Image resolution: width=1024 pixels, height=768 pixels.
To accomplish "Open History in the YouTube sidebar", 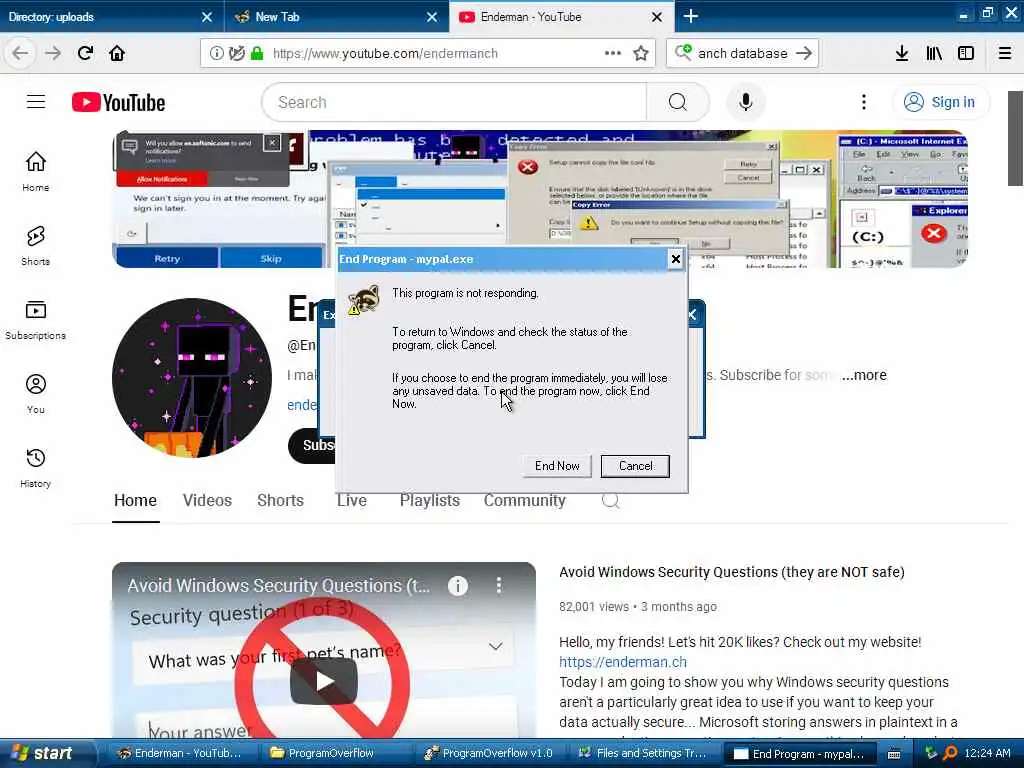I will pyautogui.click(x=35, y=468).
